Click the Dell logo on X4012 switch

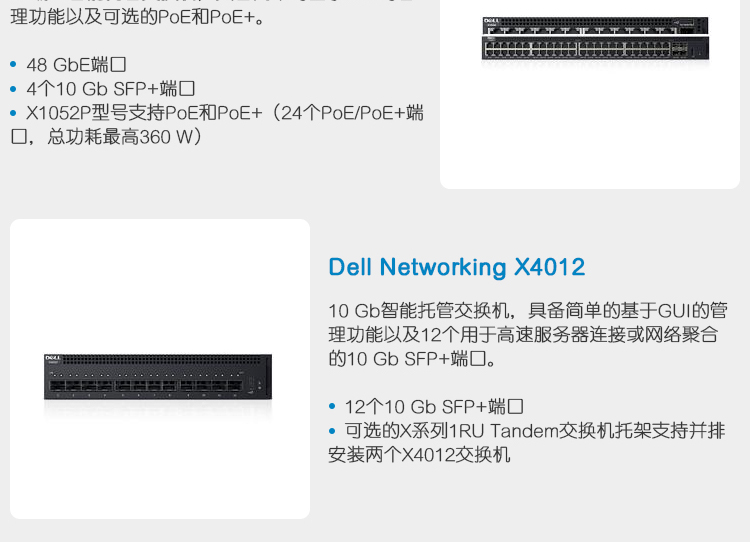[53, 358]
